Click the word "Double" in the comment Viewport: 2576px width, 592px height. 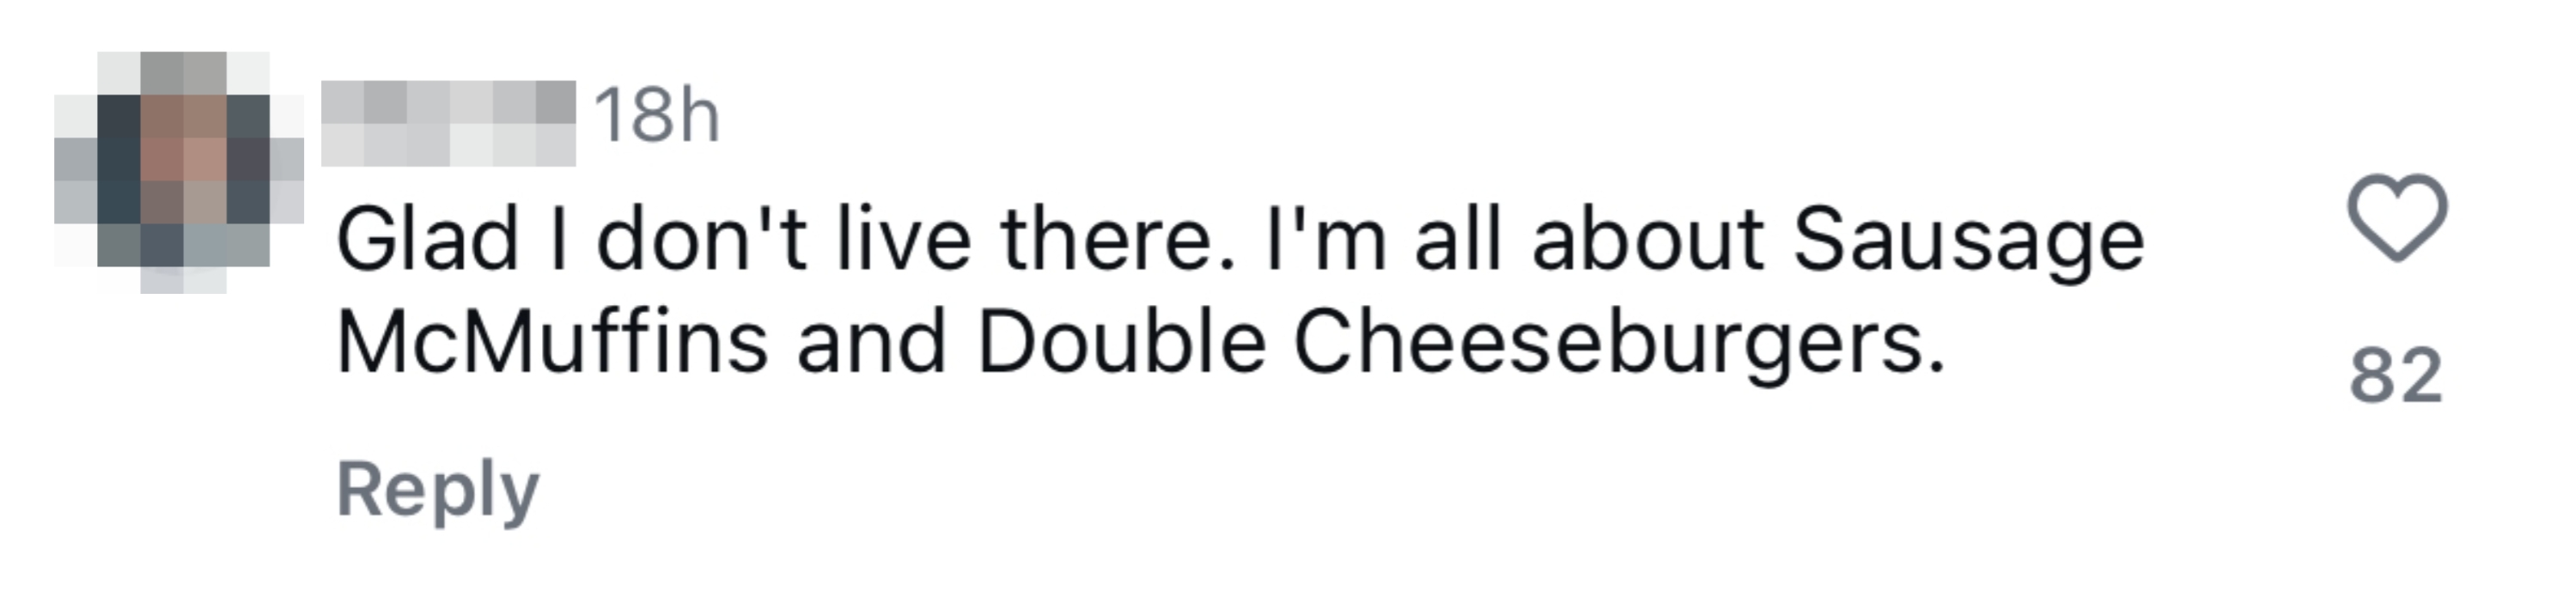1121,343
